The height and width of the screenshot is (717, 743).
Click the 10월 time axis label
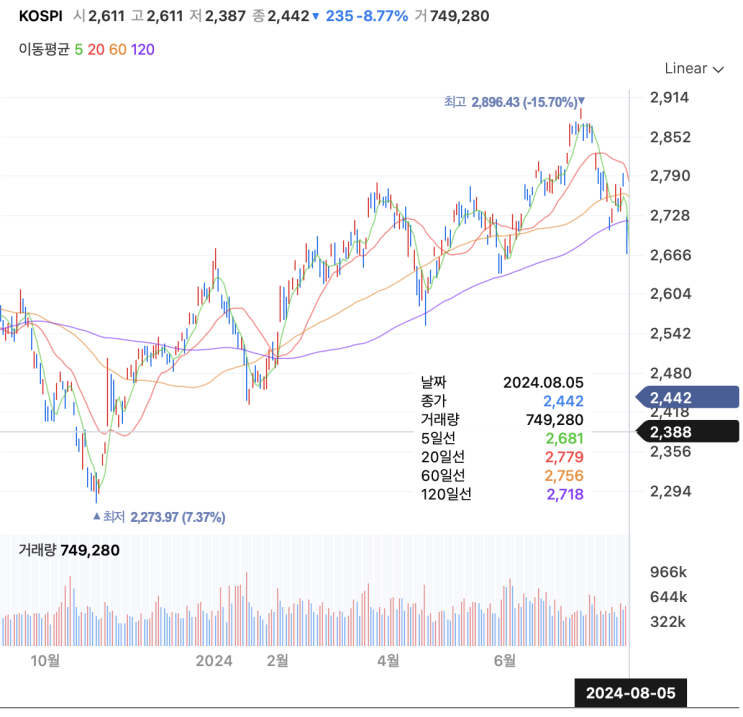45,660
